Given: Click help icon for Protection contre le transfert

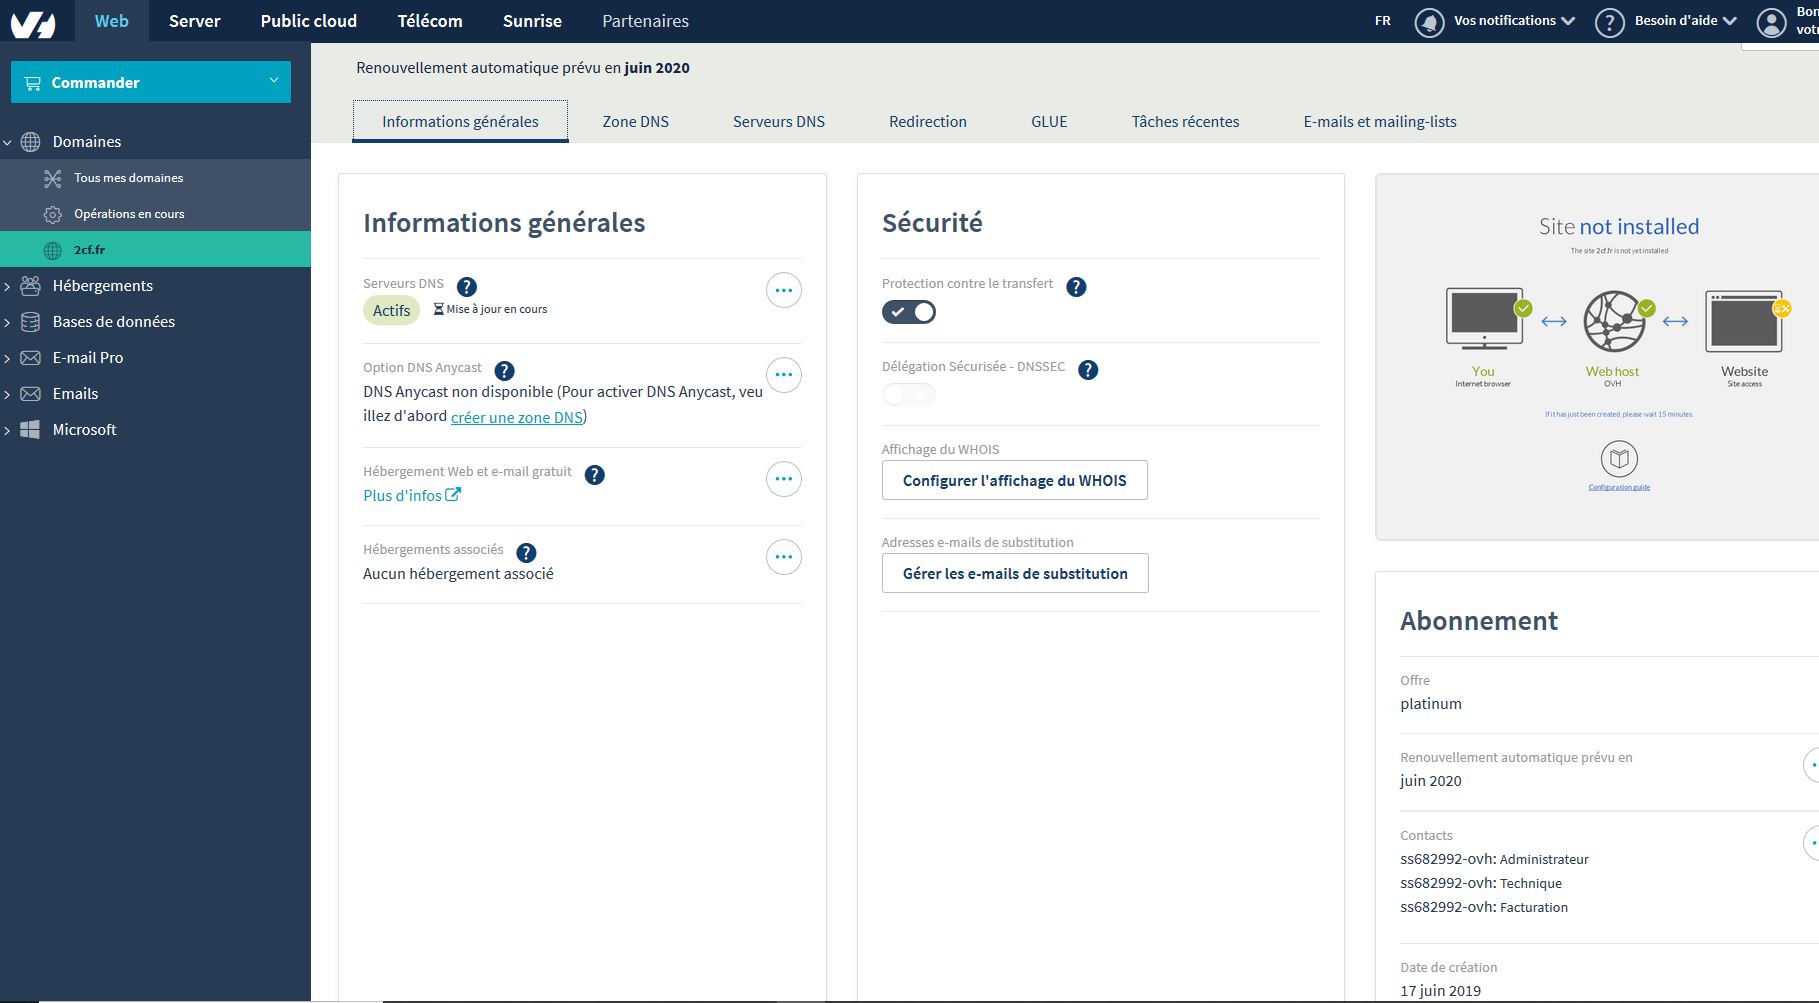Looking at the screenshot, I should coord(1076,287).
